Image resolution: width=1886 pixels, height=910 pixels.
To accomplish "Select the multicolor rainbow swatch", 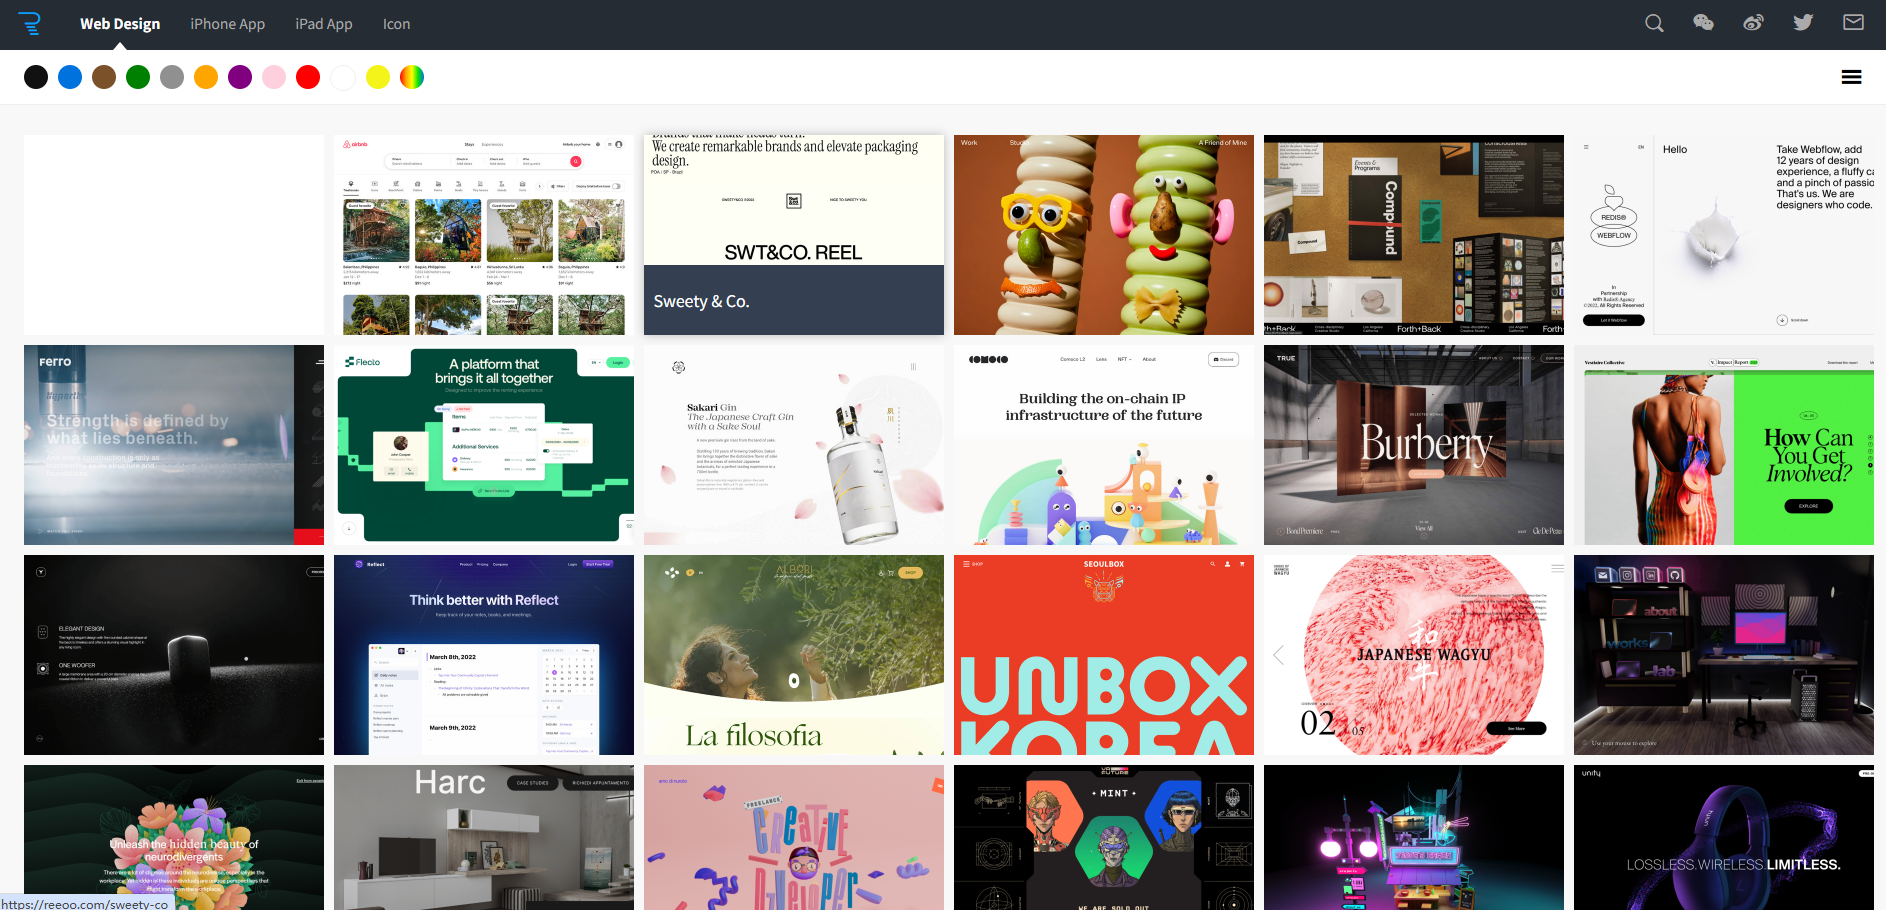I will (x=412, y=77).
